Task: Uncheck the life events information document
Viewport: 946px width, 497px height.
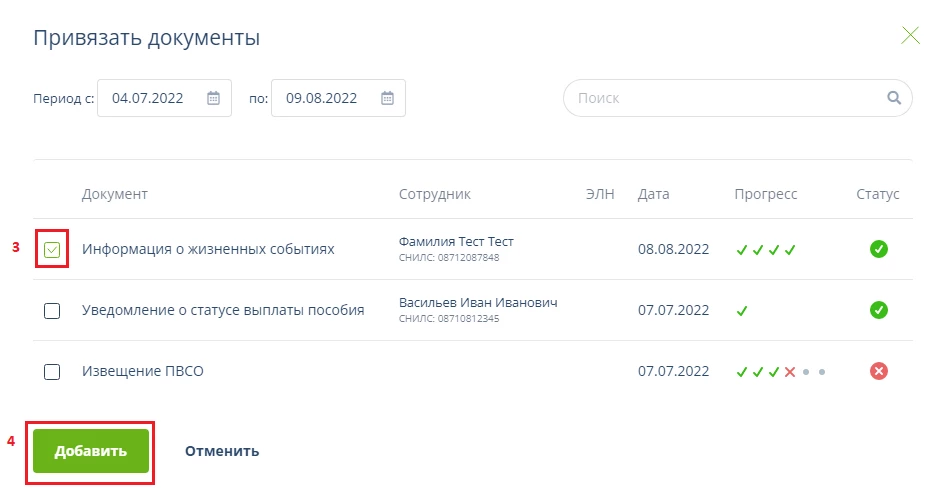Action: click(52, 249)
